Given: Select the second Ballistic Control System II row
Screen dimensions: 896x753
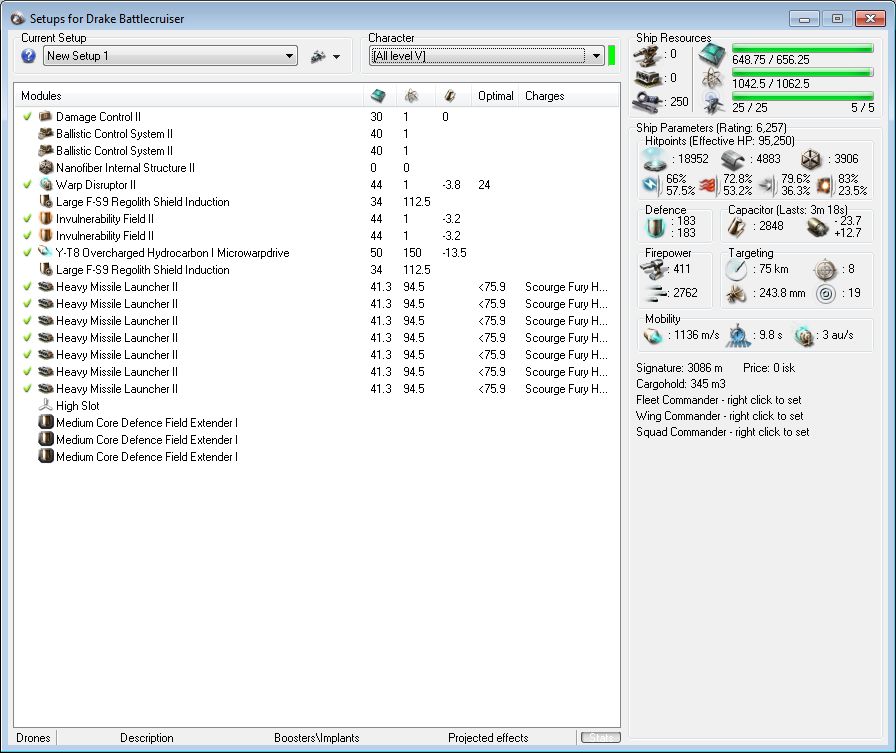Looking at the screenshot, I should coord(317,151).
